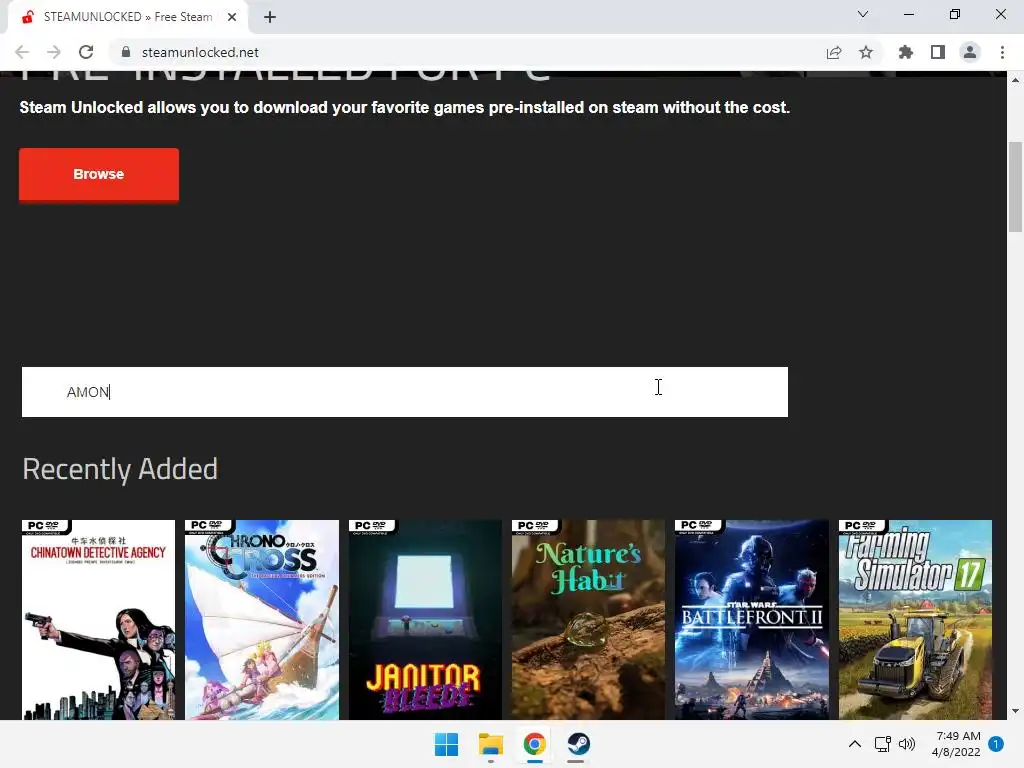Viewport: 1024px width, 768px height.
Task: Open volume control tray icon
Action: coord(907,744)
